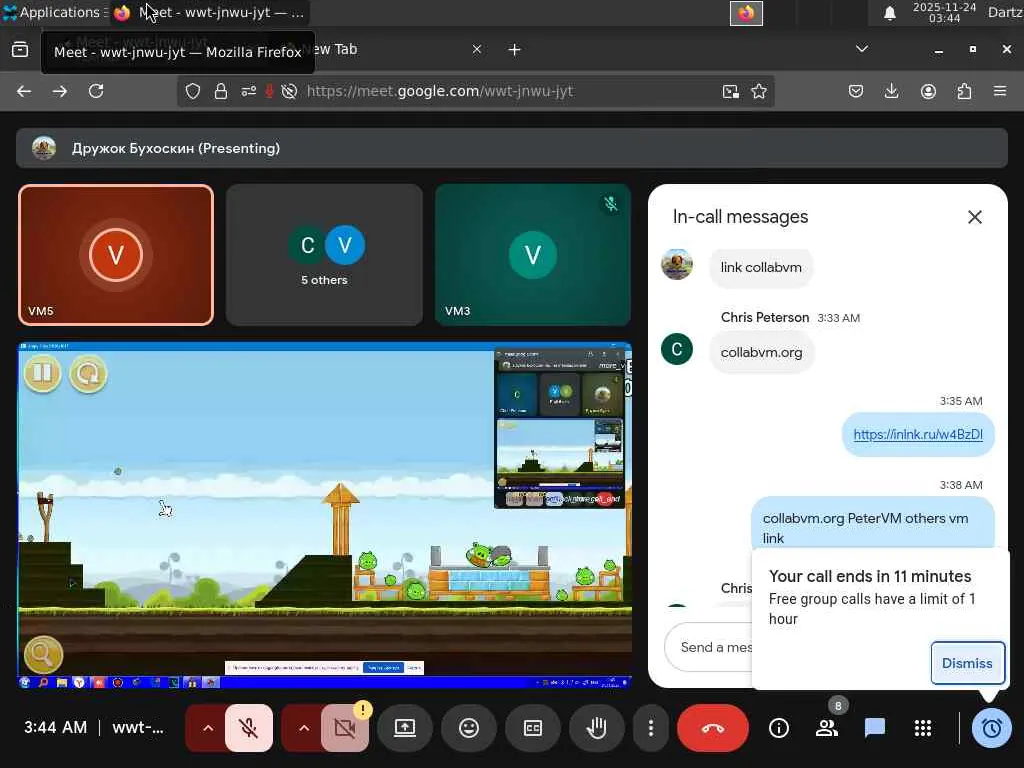Click the meet.google.com address bar
The width and height of the screenshot is (1024, 768).
coord(440,91)
